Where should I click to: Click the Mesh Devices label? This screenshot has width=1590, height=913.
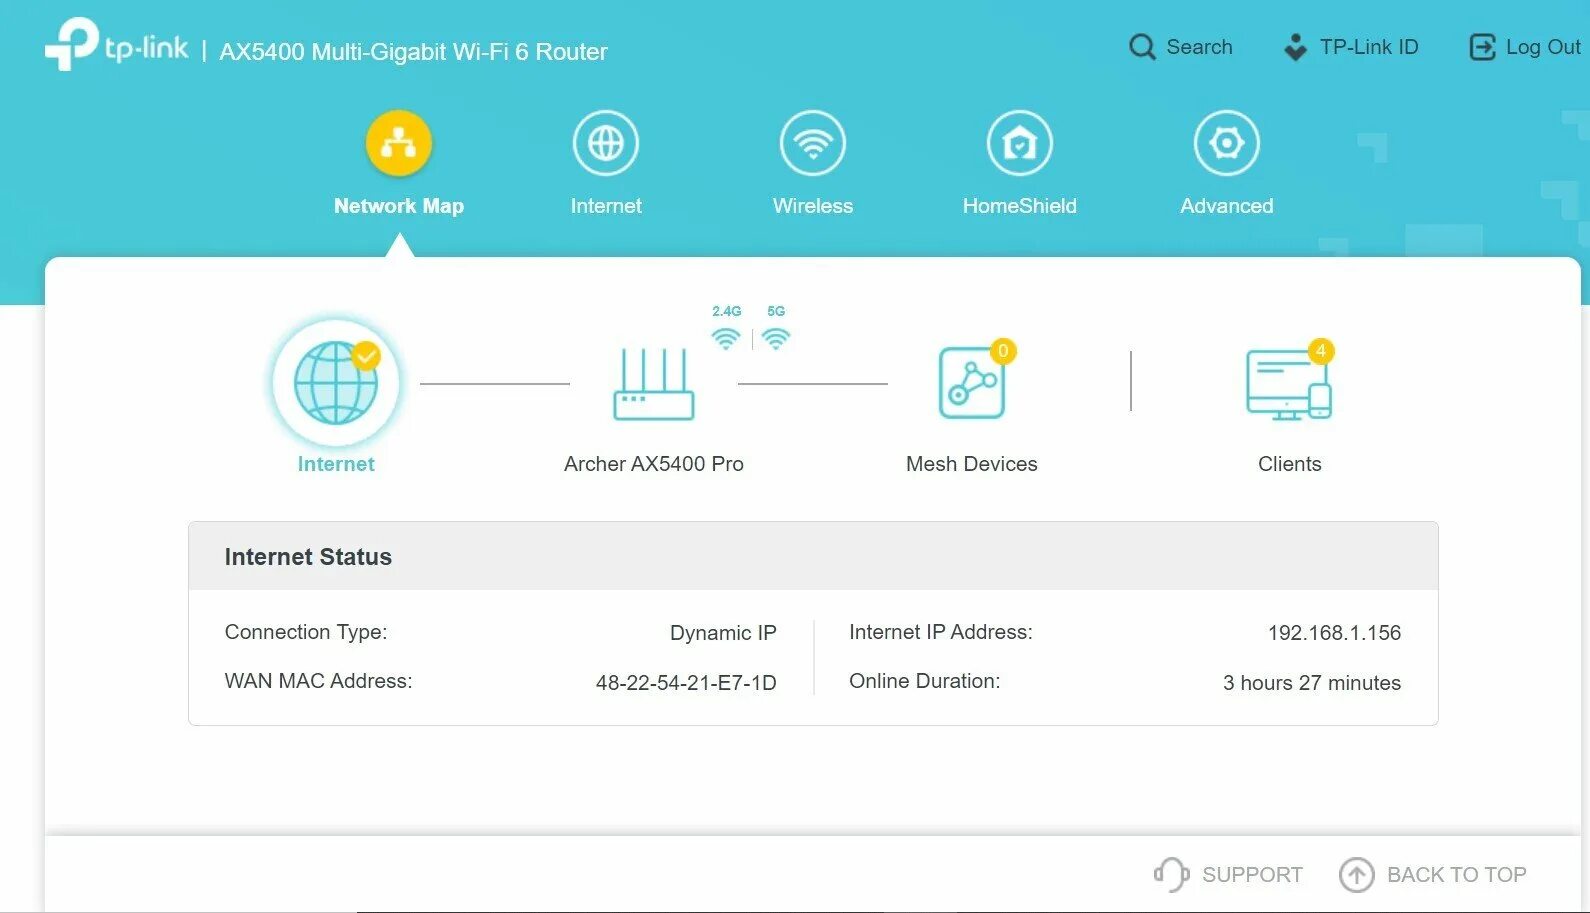pyautogui.click(x=972, y=464)
